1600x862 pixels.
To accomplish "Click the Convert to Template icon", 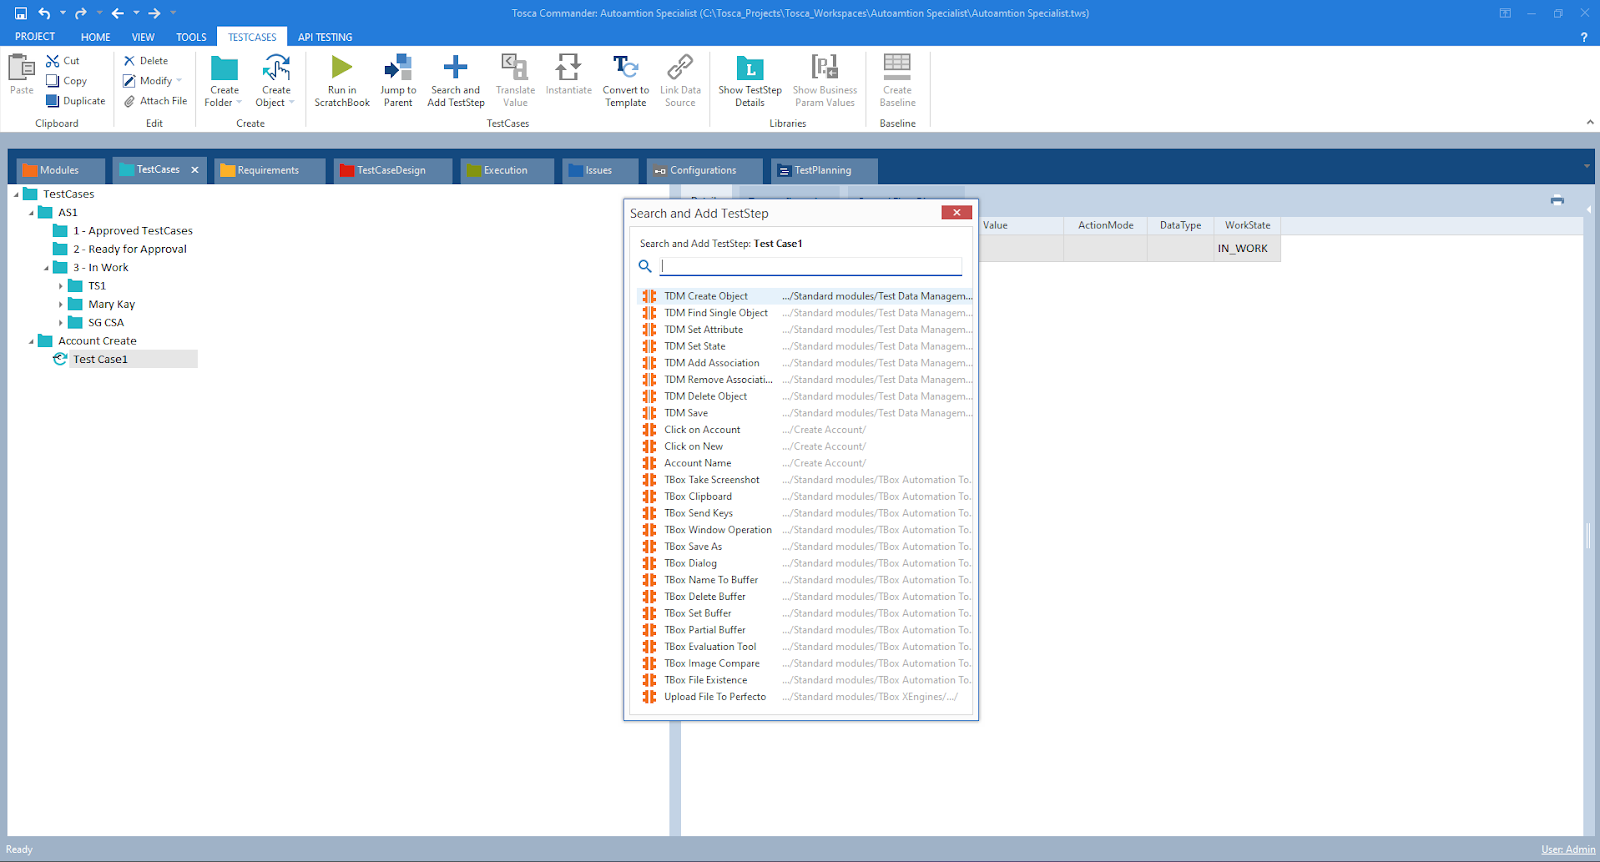I will 626,67.
